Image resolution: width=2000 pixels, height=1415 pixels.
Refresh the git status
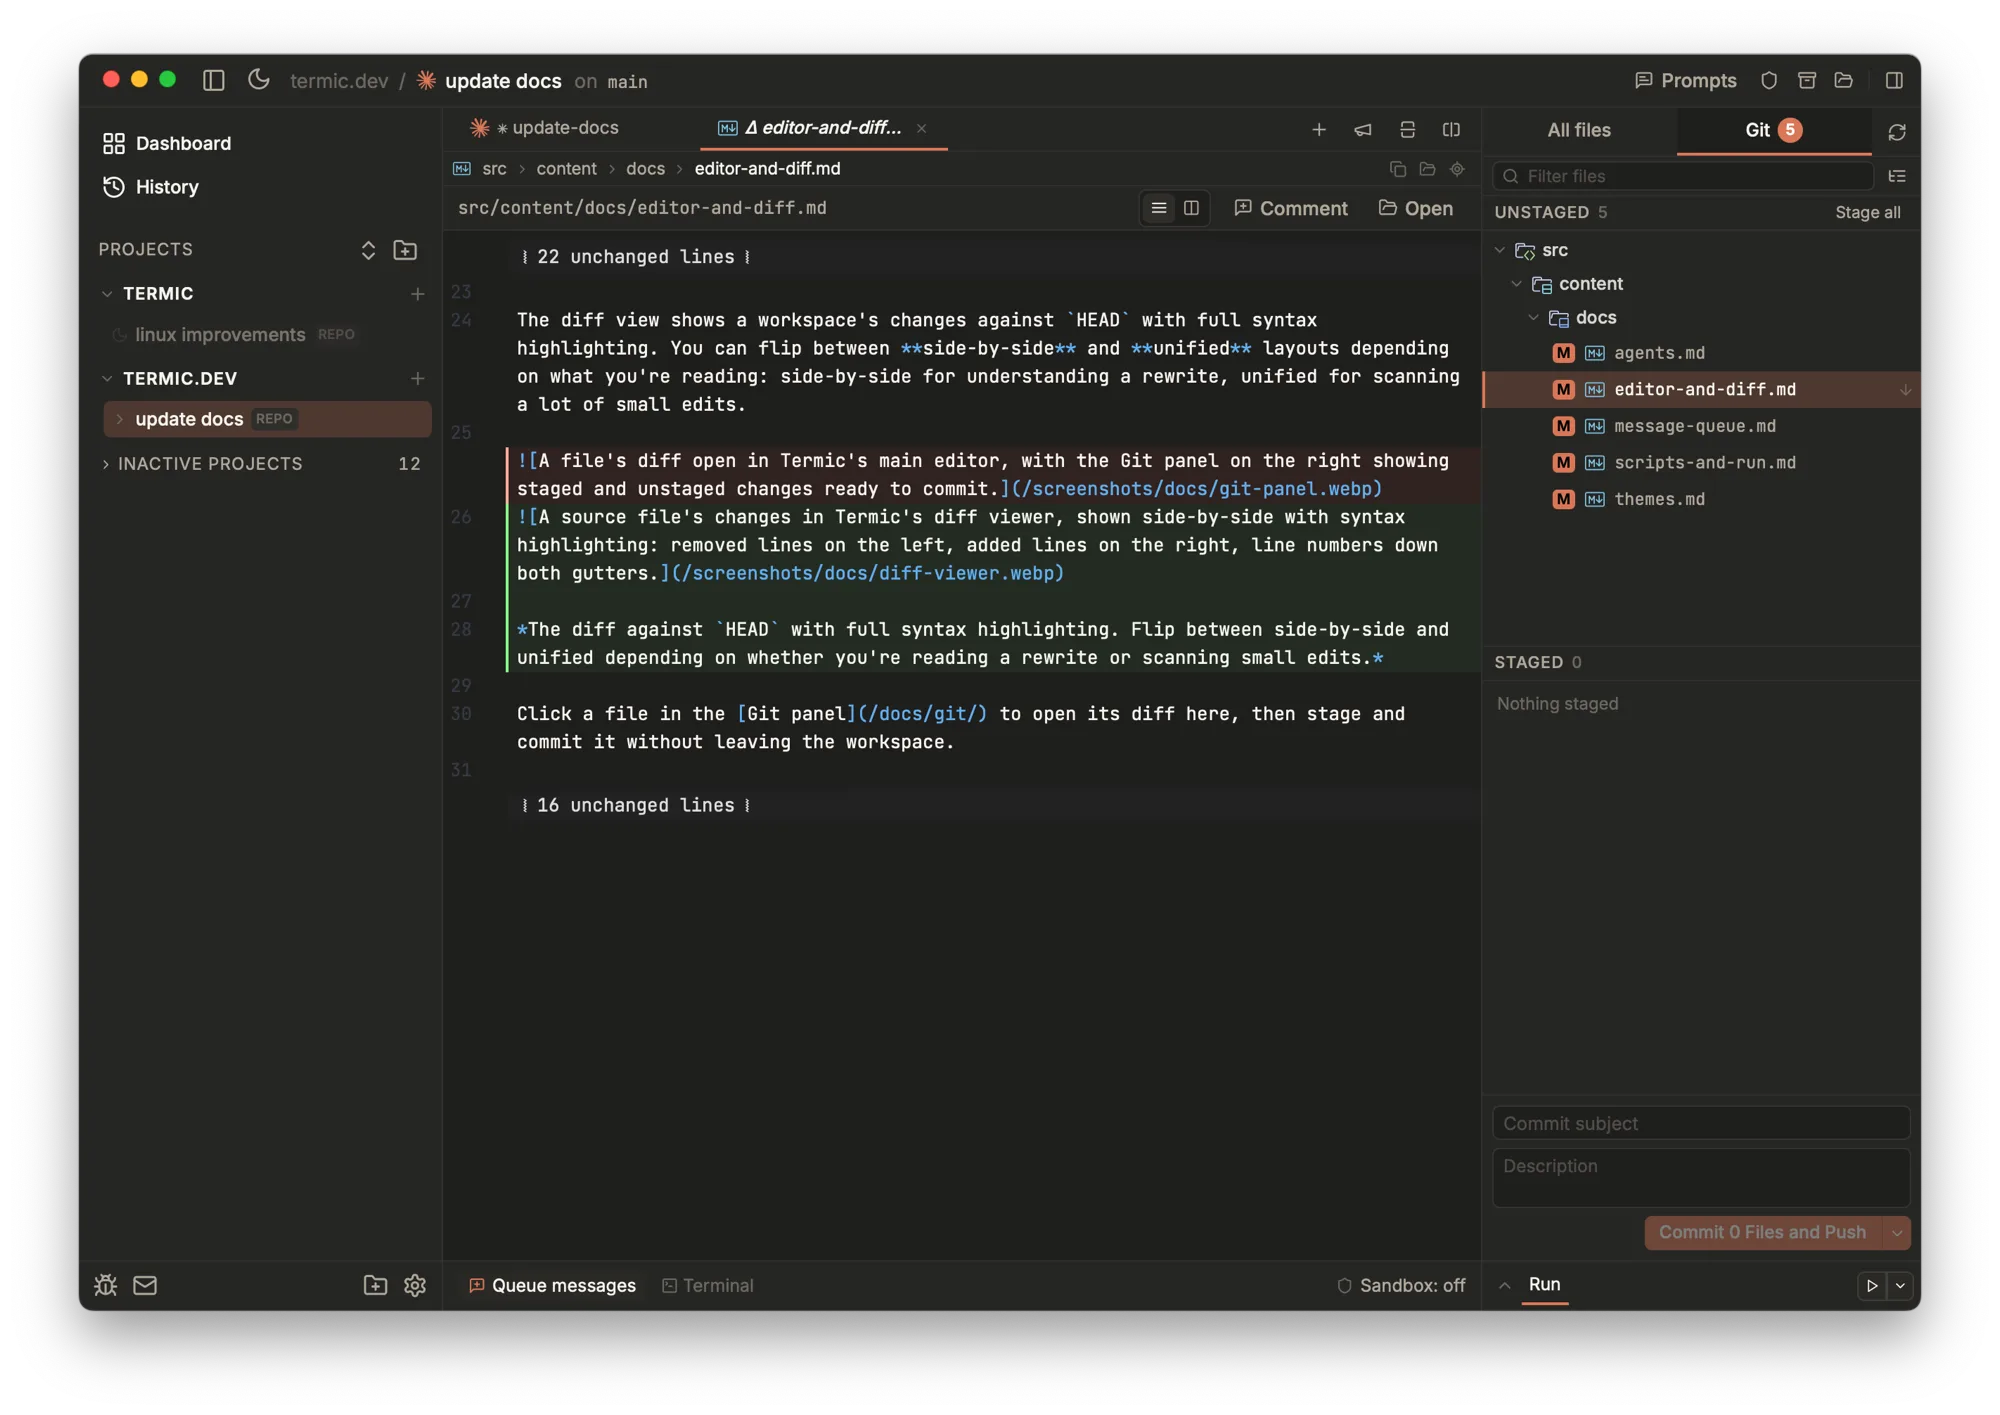click(x=1897, y=132)
